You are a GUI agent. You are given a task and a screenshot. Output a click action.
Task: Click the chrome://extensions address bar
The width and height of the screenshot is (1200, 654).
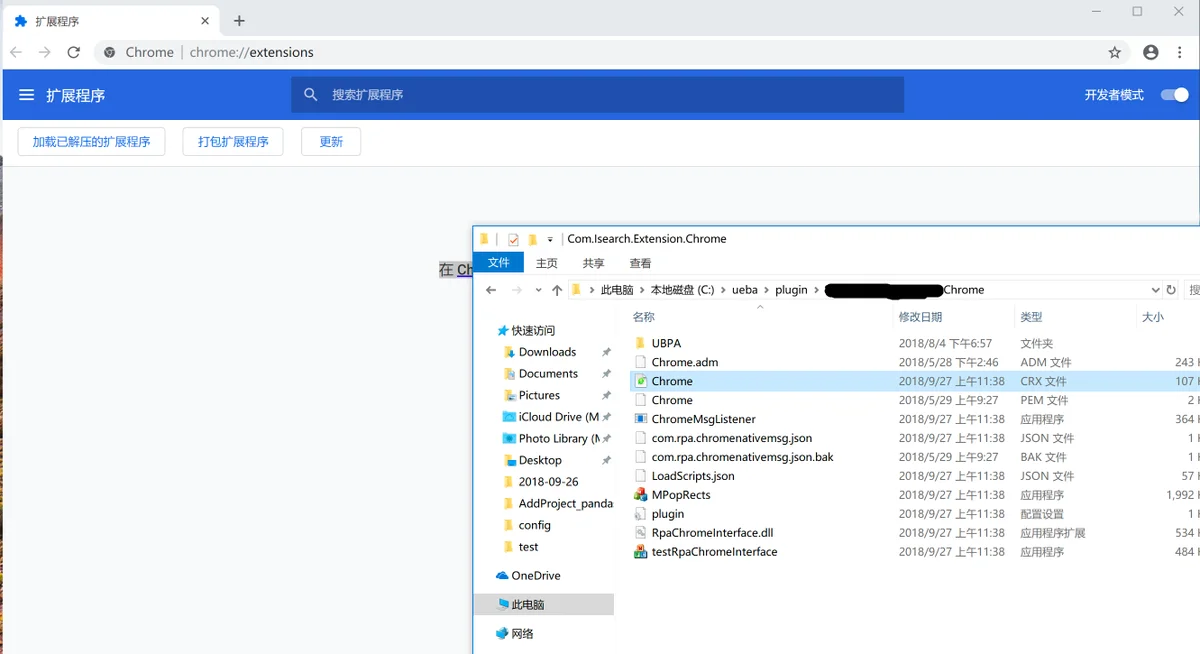tap(612, 52)
